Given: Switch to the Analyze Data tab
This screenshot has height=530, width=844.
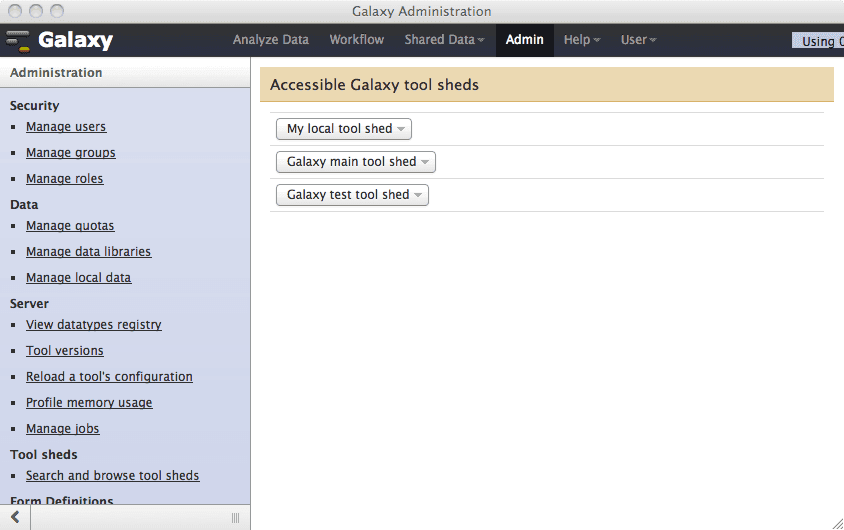Looking at the screenshot, I should click(x=271, y=40).
